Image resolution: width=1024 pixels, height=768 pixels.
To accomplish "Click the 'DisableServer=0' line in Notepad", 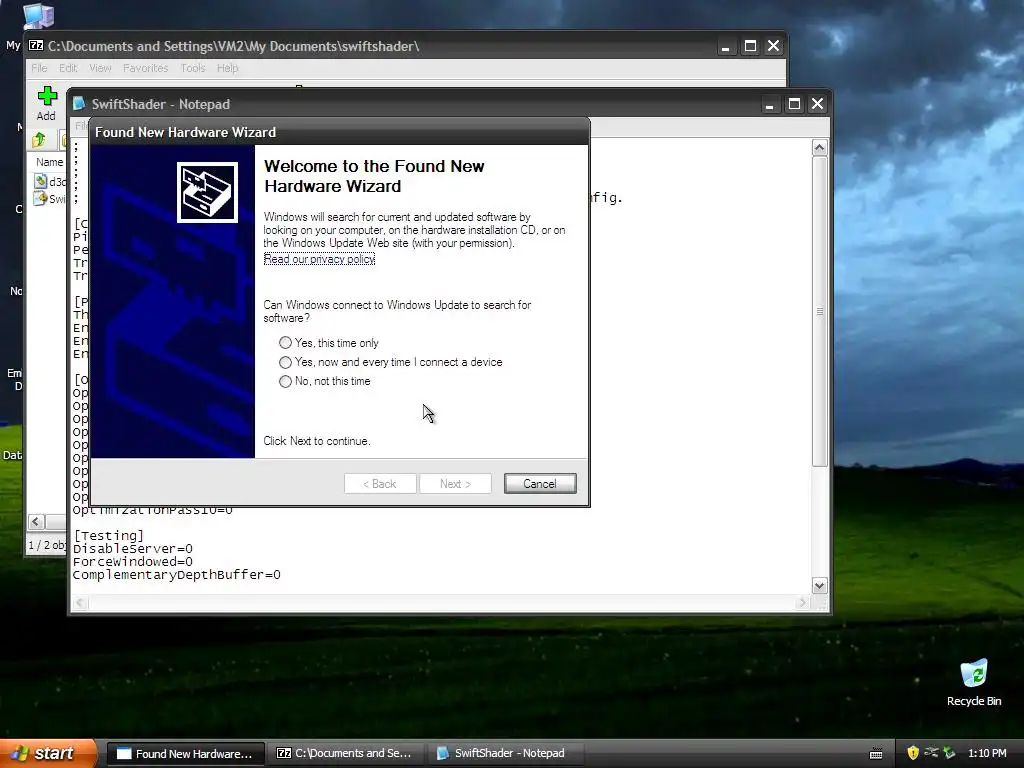I will 133,549.
